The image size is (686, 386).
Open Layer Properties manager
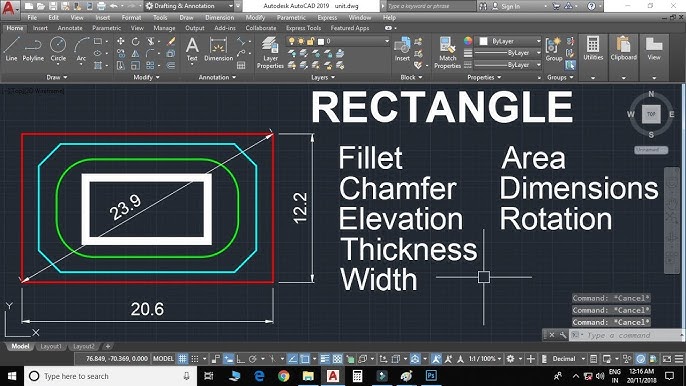(x=270, y=53)
